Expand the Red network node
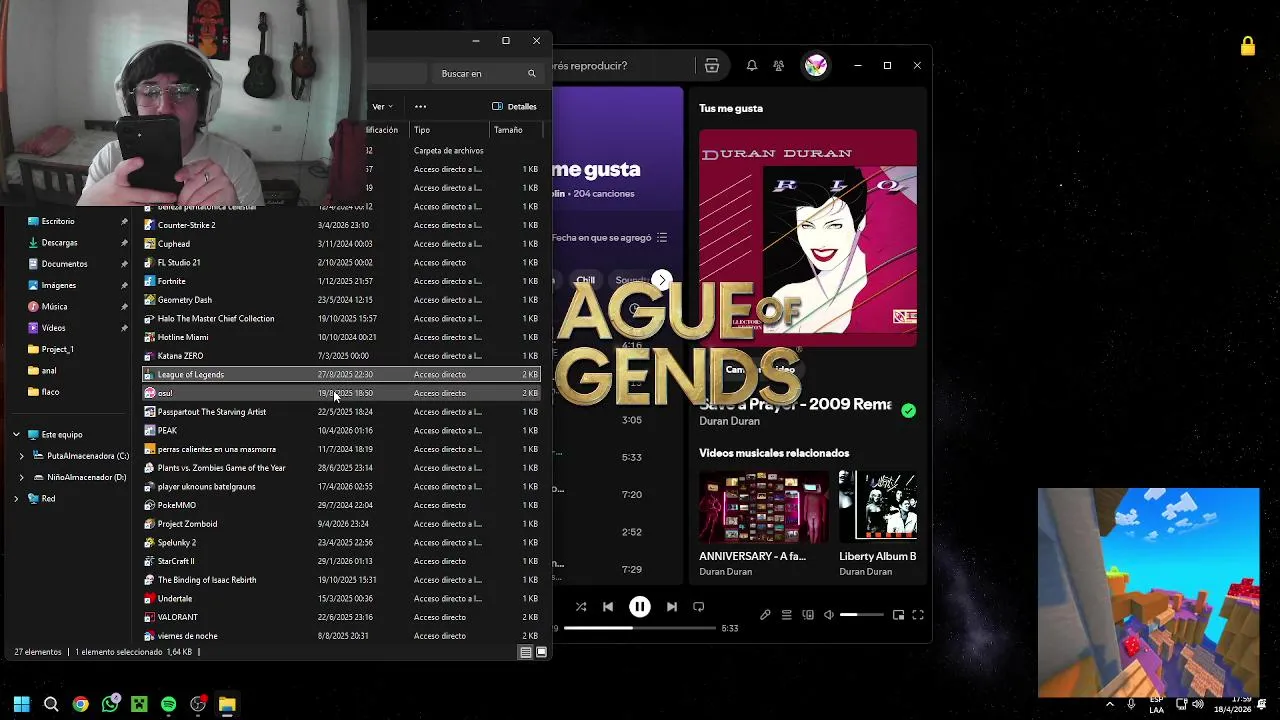 (x=16, y=499)
